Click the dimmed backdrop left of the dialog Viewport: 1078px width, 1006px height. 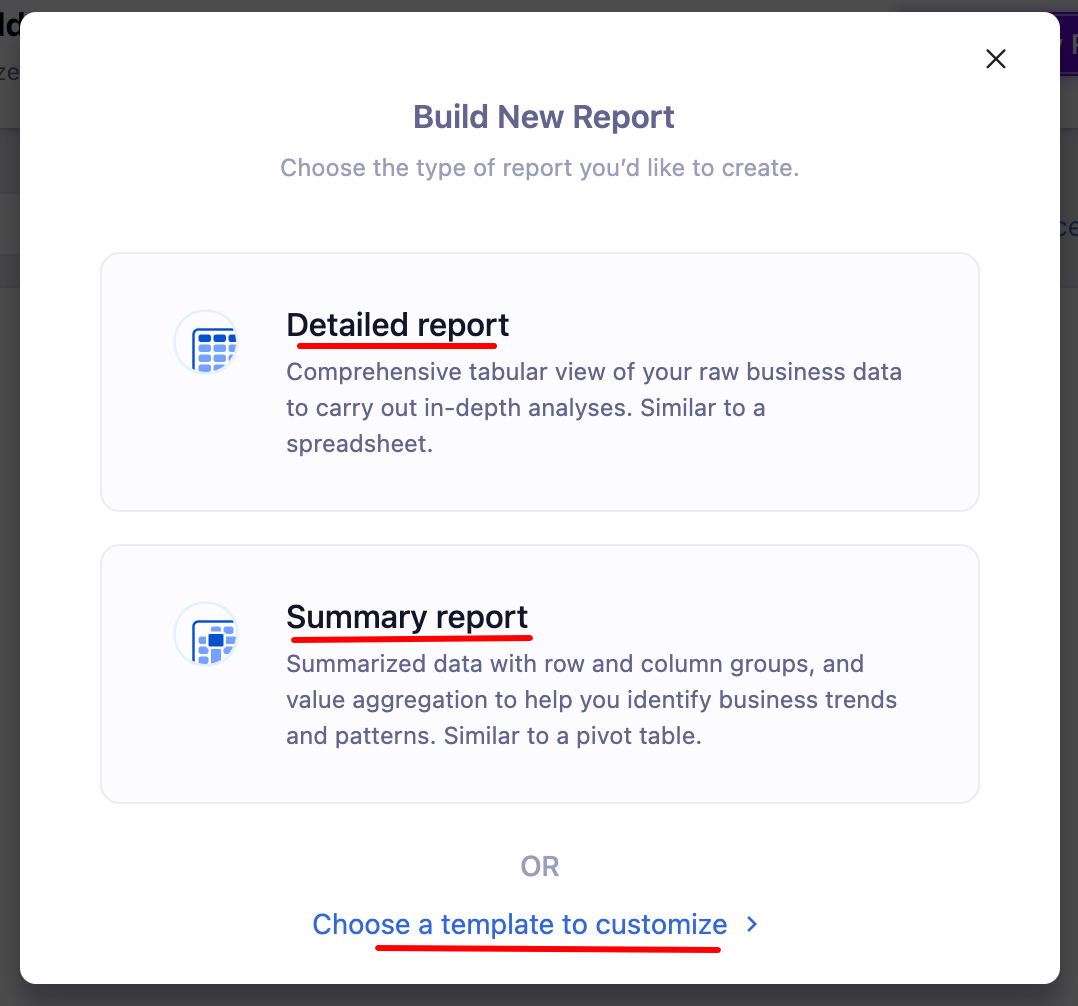click(x=9, y=500)
